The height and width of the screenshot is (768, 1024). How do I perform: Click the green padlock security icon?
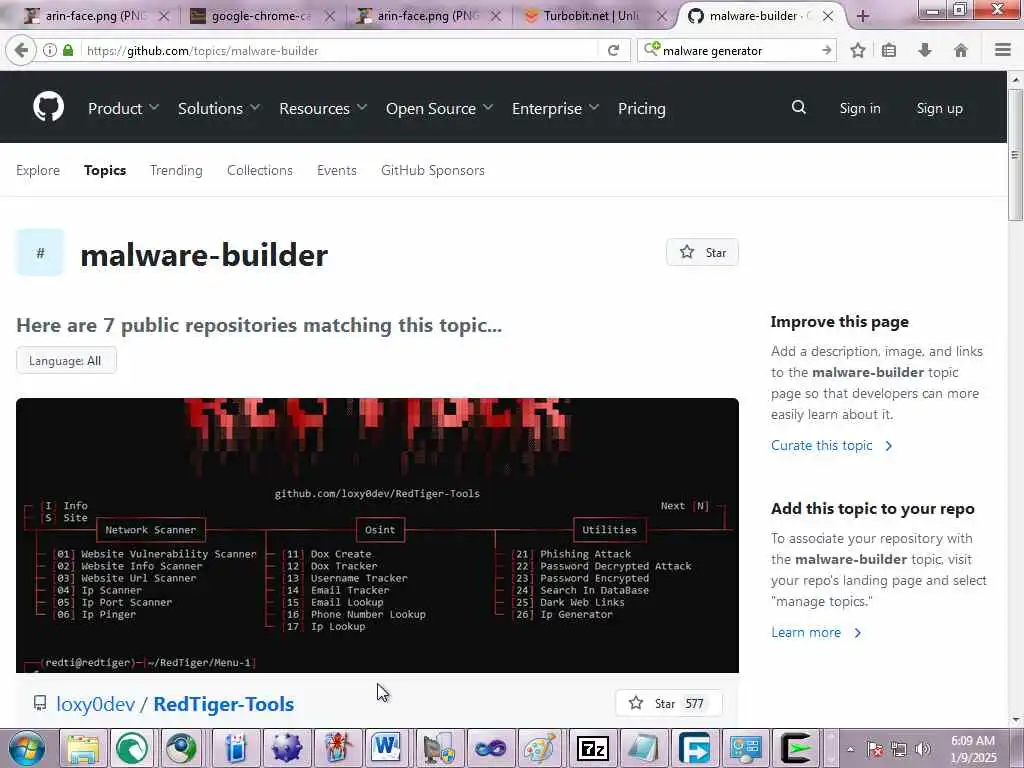(68, 50)
